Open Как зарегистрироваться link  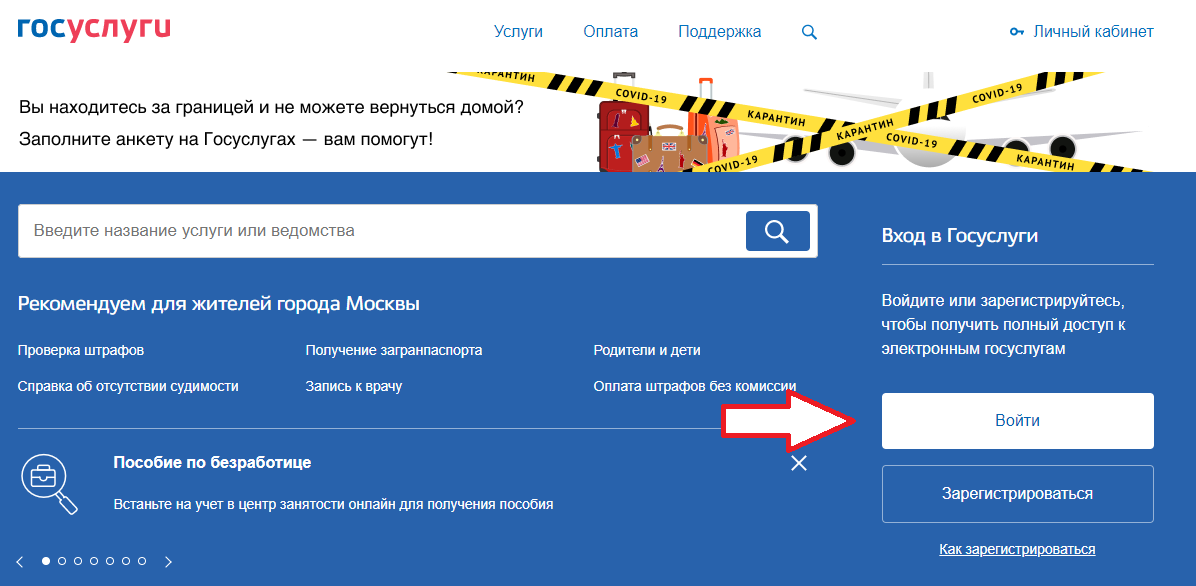[1018, 549]
